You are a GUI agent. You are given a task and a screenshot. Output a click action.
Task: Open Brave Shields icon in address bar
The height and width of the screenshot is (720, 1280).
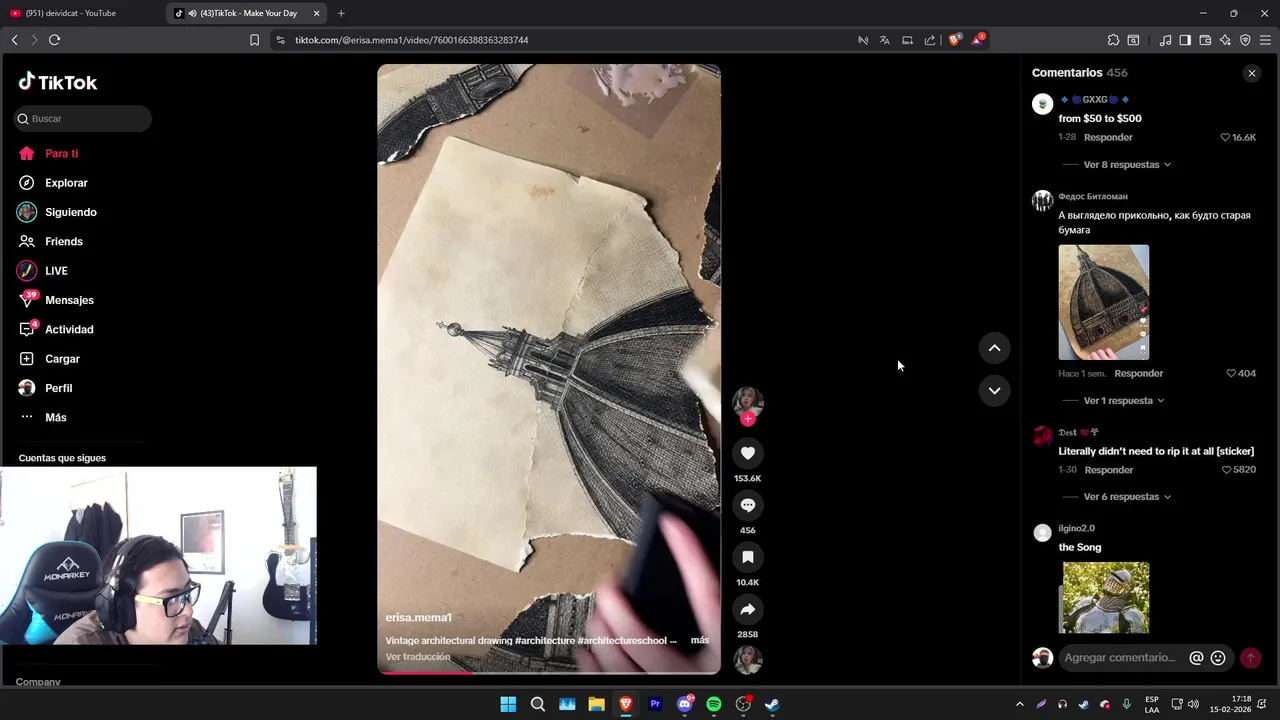point(954,40)
